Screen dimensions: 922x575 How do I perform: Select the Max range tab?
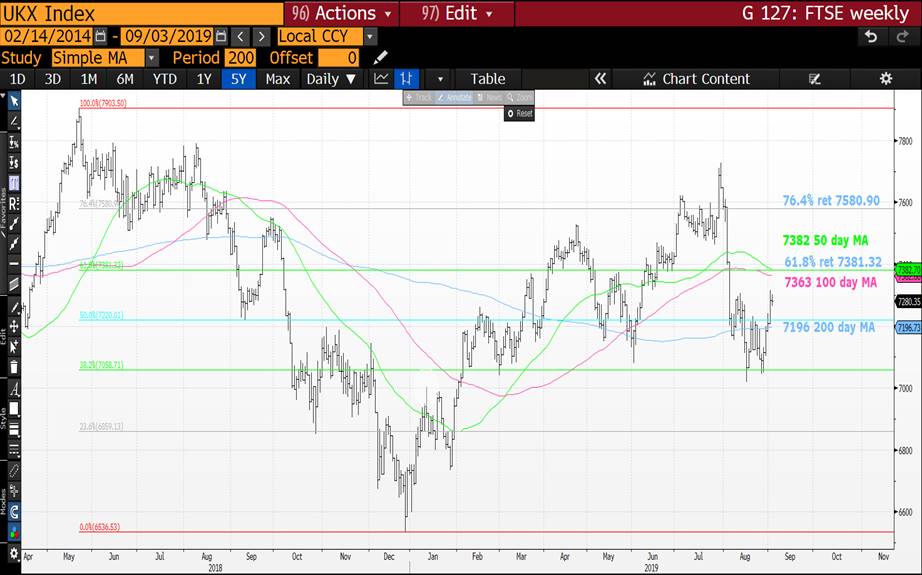(278, 79)
